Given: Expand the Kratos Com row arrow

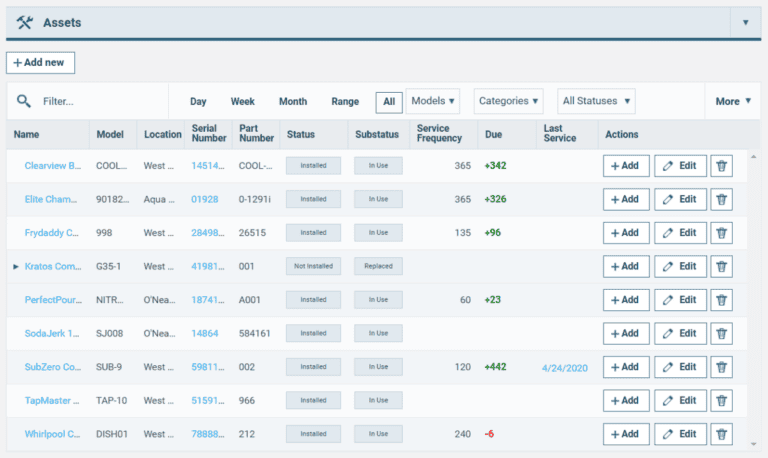Looking at the screenshot, I should coord(15,267).
